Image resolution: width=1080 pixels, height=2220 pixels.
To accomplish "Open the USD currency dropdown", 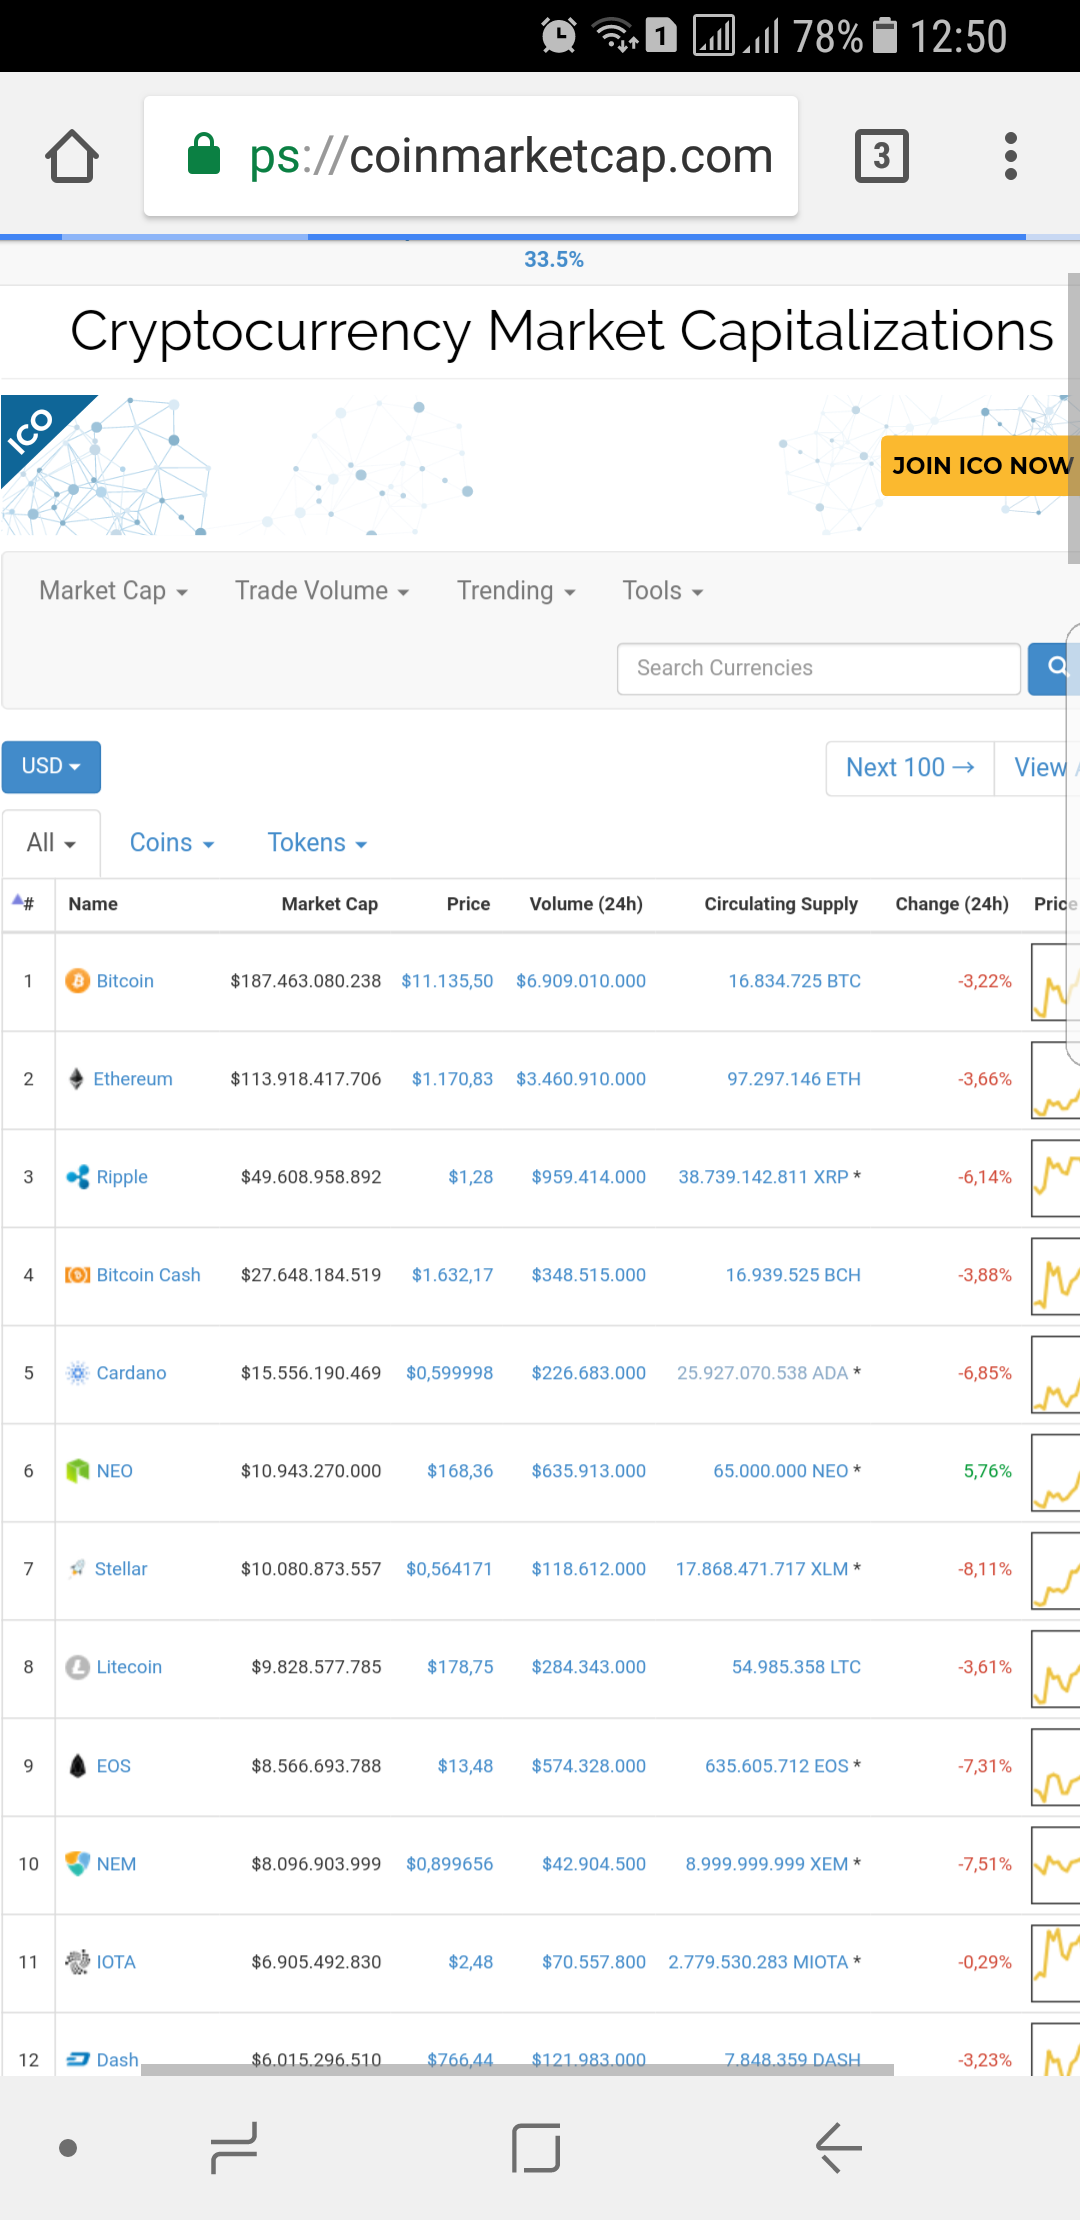I will click(x=51, y=766).
